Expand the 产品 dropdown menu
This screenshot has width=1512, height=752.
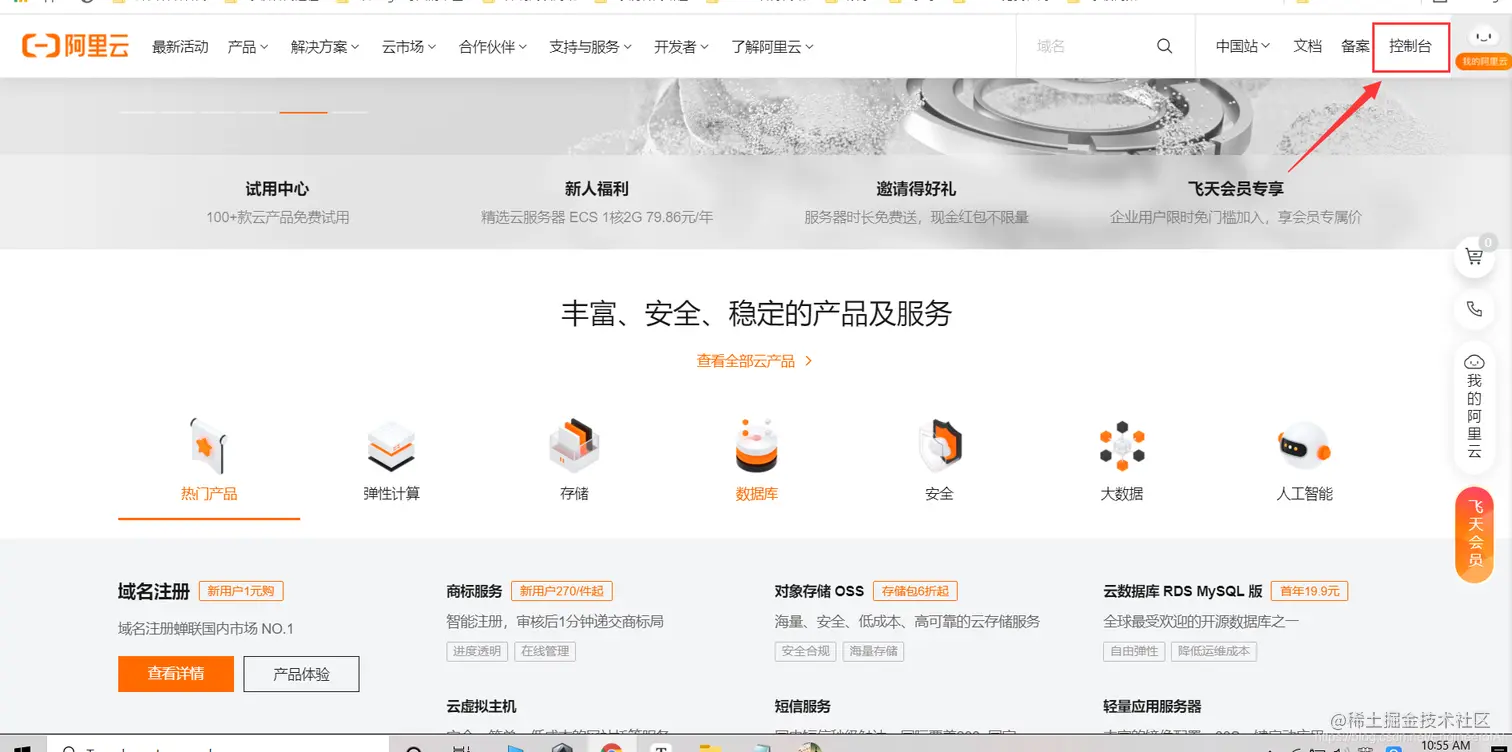[x=247, y=46]
